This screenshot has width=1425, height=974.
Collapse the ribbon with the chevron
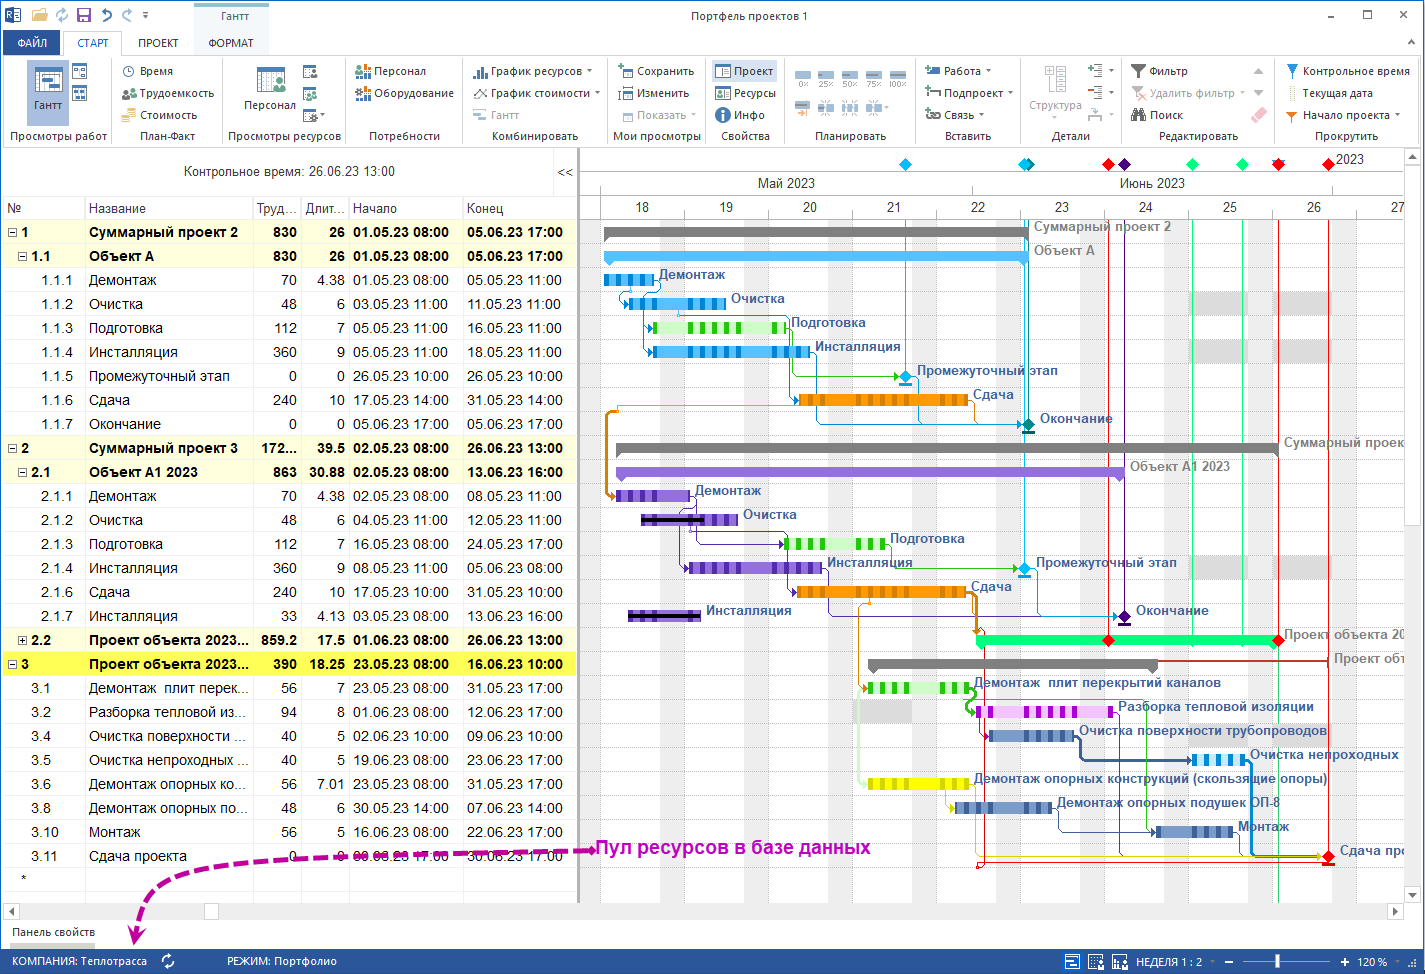tap(1411, 43)
